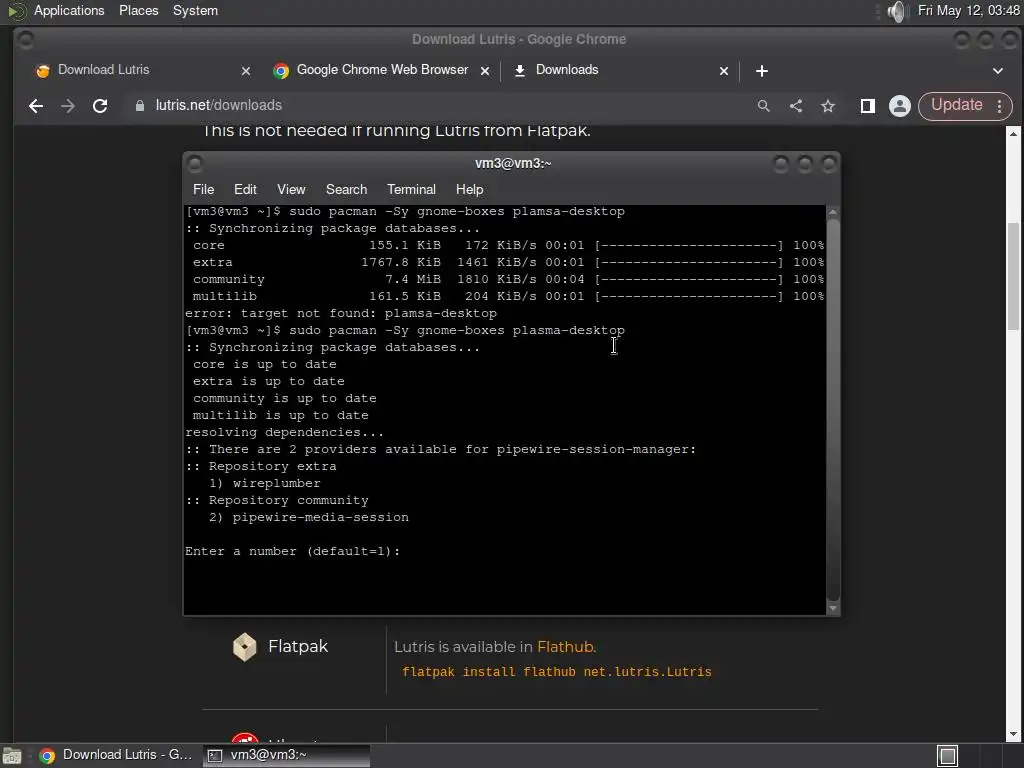The width and height of the screenshot is (1024, 768).
Task: Click the '1) wireplumber' line
Action: [x=264, y=483]
